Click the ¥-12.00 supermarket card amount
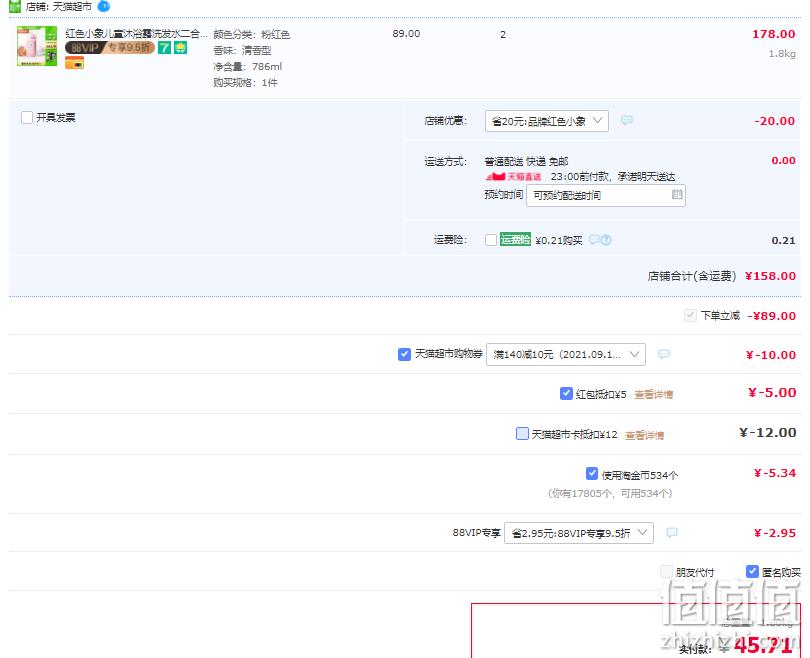810x658 pixels. click(767, 432)
